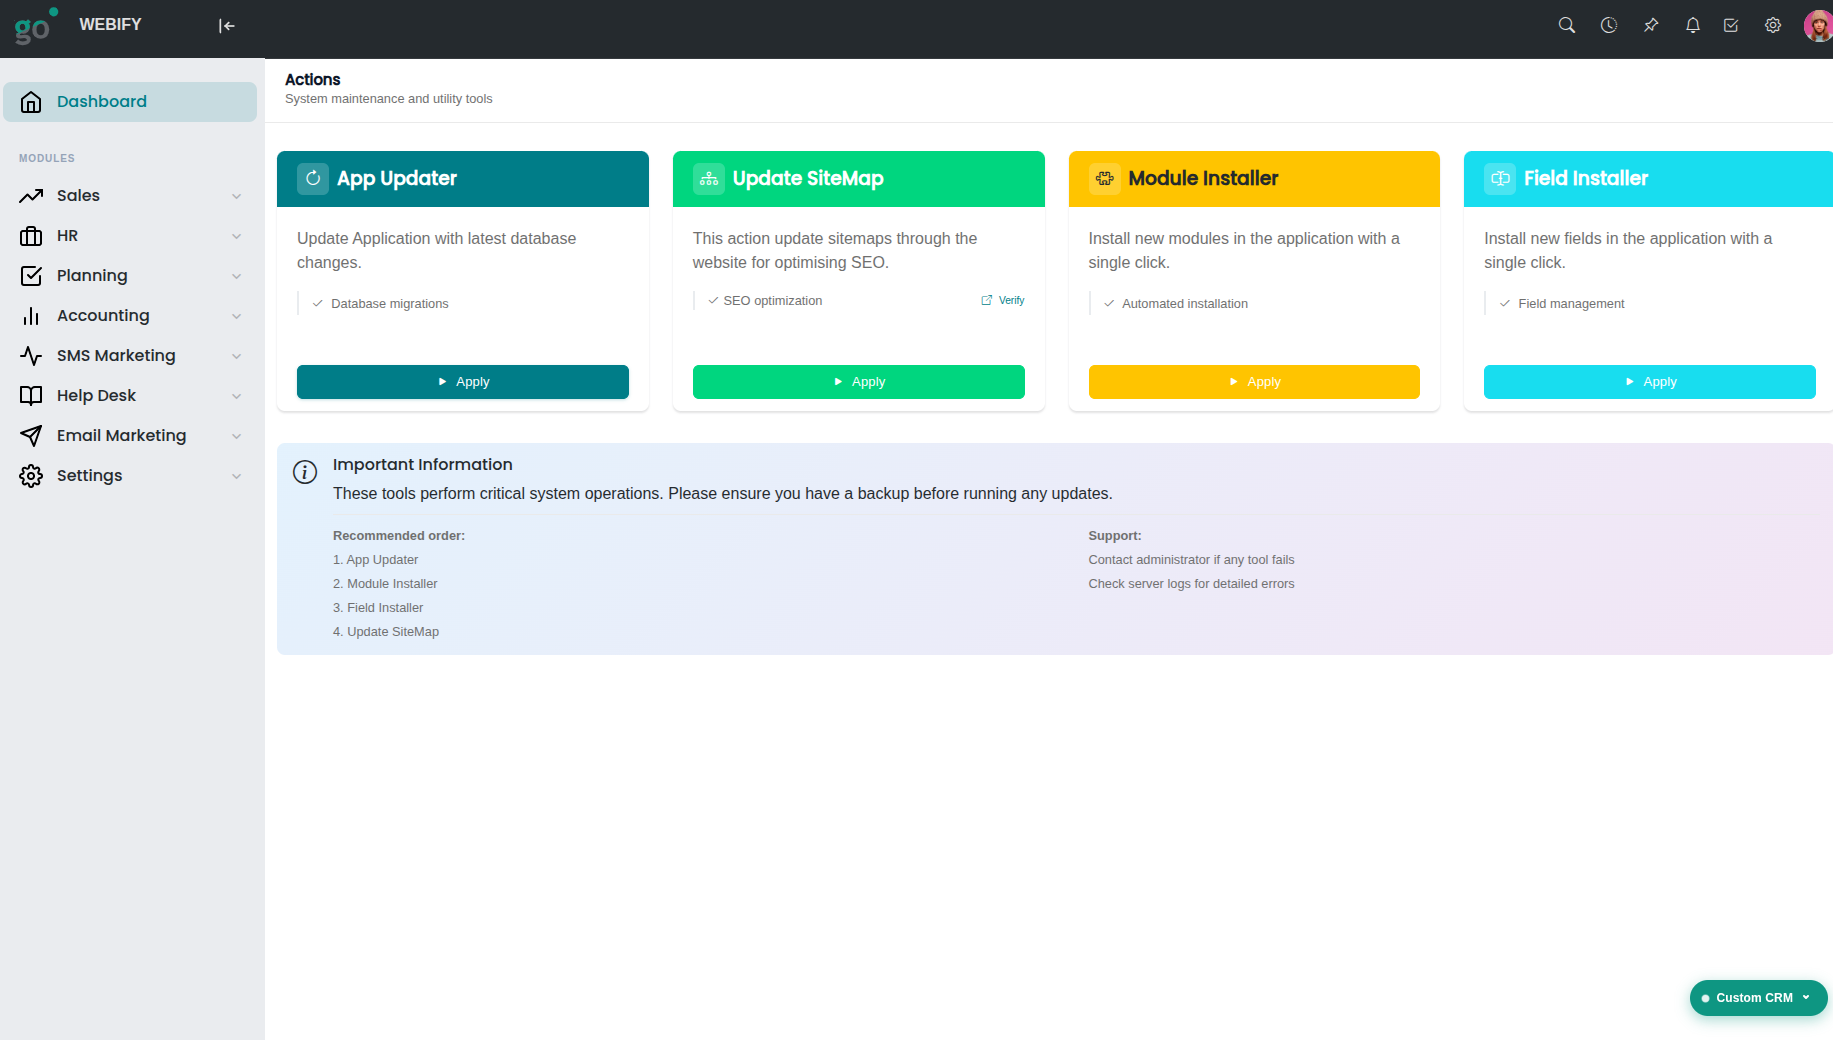The image size is (1833, 1040).
Task: Open the clock history icon
Action: (1609, 26)
